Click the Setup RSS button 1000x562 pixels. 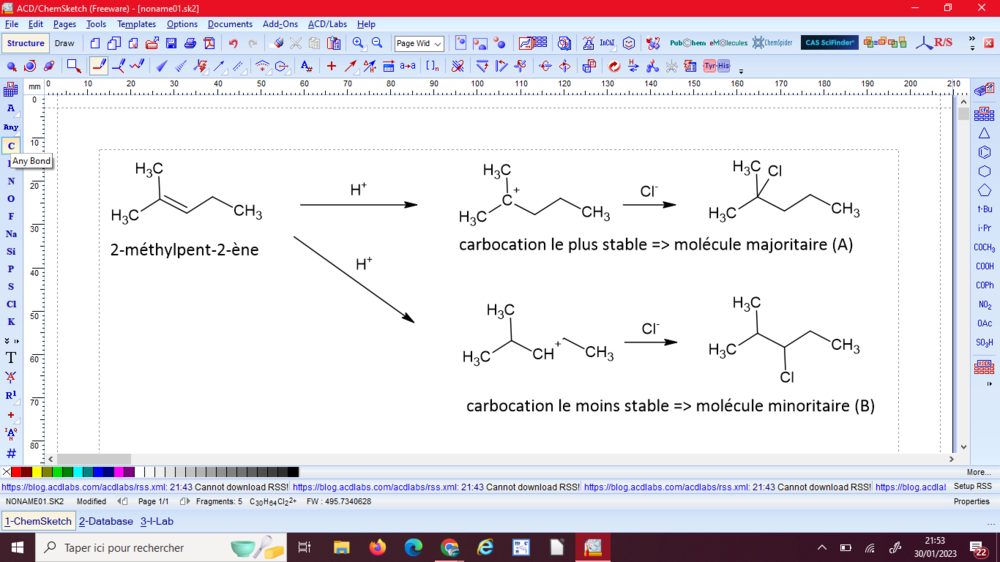tap(972, 487)
